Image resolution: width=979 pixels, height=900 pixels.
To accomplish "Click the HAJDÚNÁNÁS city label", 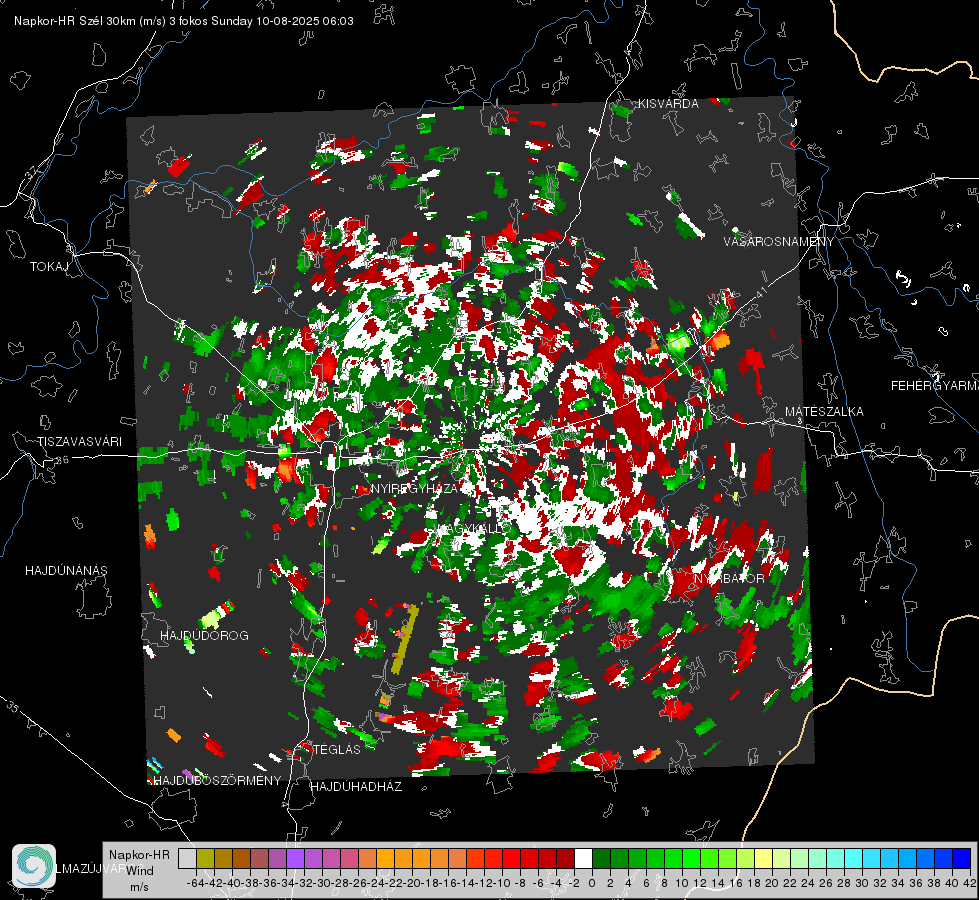I will click(x=66, y=571).
